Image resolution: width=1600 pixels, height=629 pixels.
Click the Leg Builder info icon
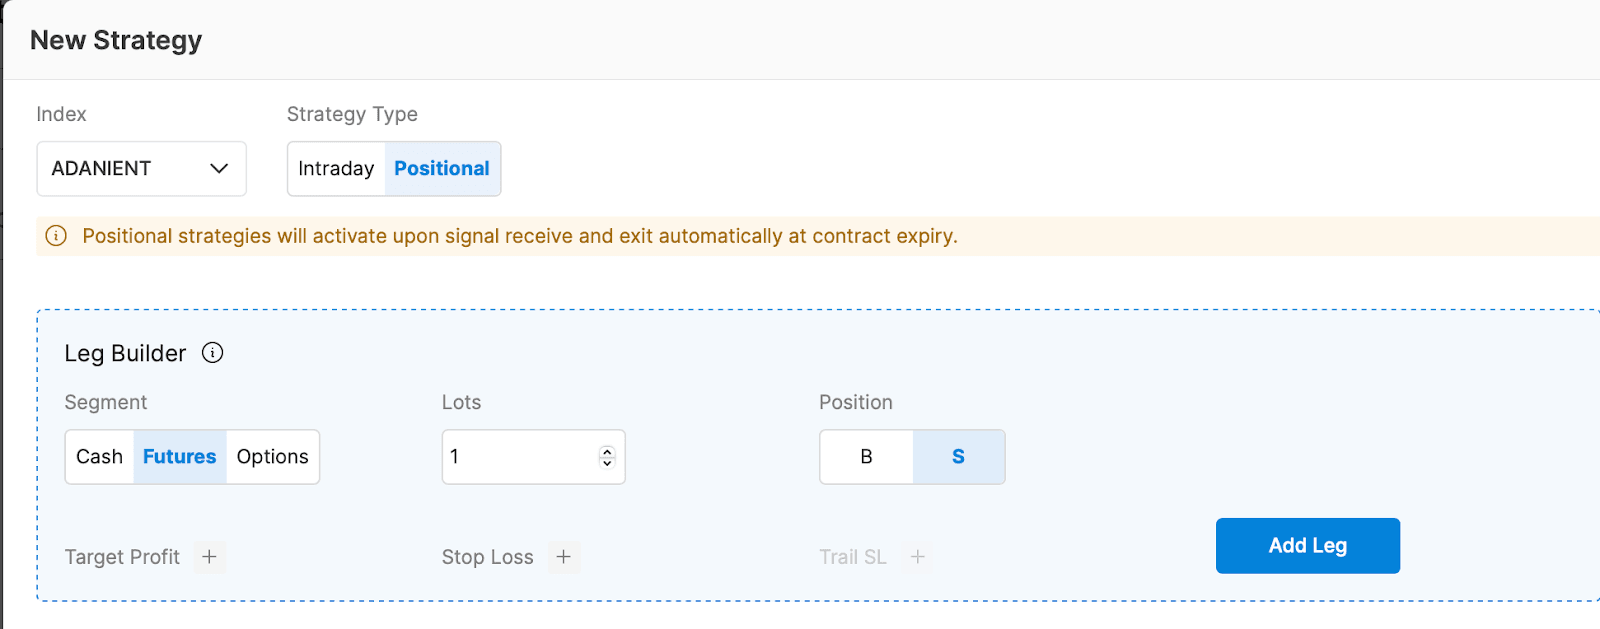[x=212, y=353]
